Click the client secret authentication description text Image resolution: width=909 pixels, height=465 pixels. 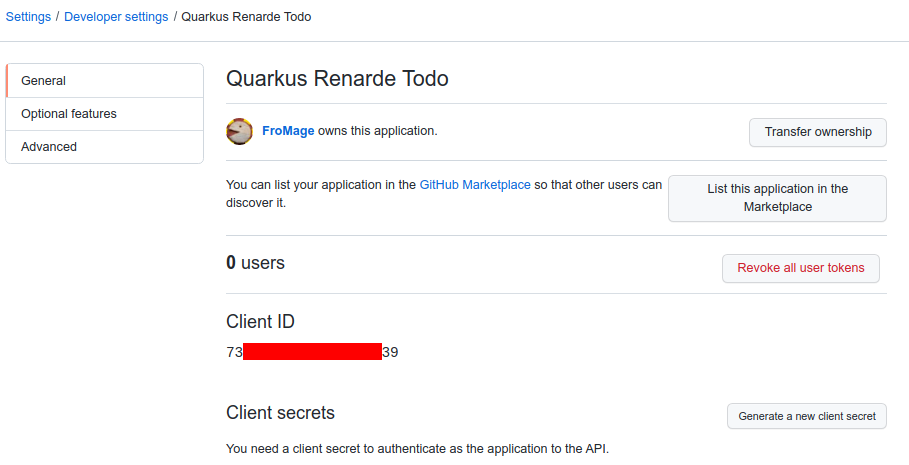point(417,448)
